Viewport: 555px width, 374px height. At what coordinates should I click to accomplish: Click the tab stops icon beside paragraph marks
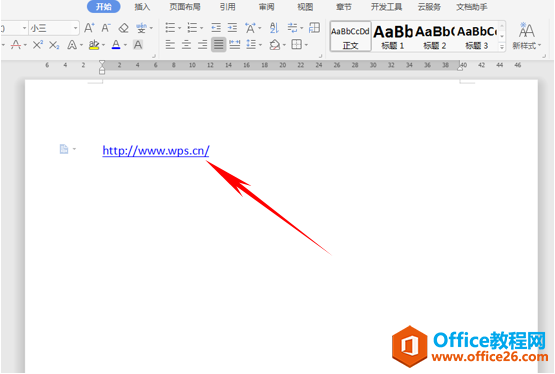314,28
